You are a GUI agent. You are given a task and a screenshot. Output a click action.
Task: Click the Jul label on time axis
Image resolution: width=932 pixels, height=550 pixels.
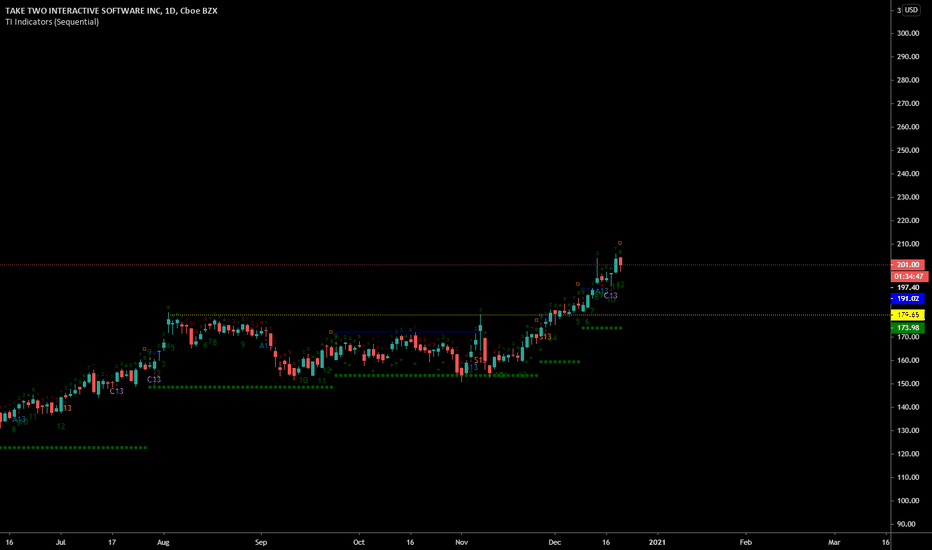[61, 542]
